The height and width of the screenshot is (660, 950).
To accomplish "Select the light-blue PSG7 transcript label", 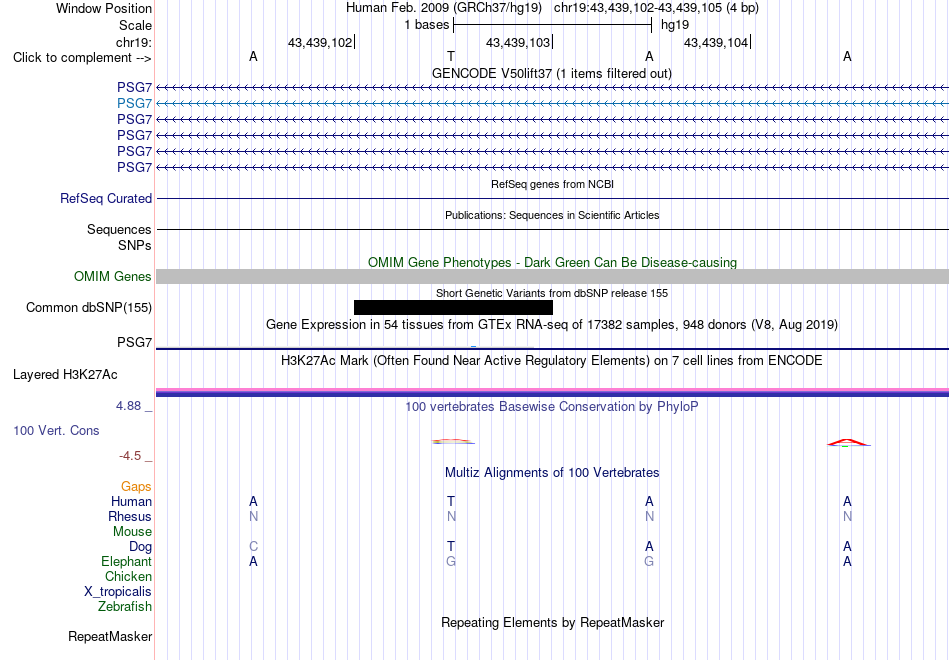I will (x=135, y=104).
